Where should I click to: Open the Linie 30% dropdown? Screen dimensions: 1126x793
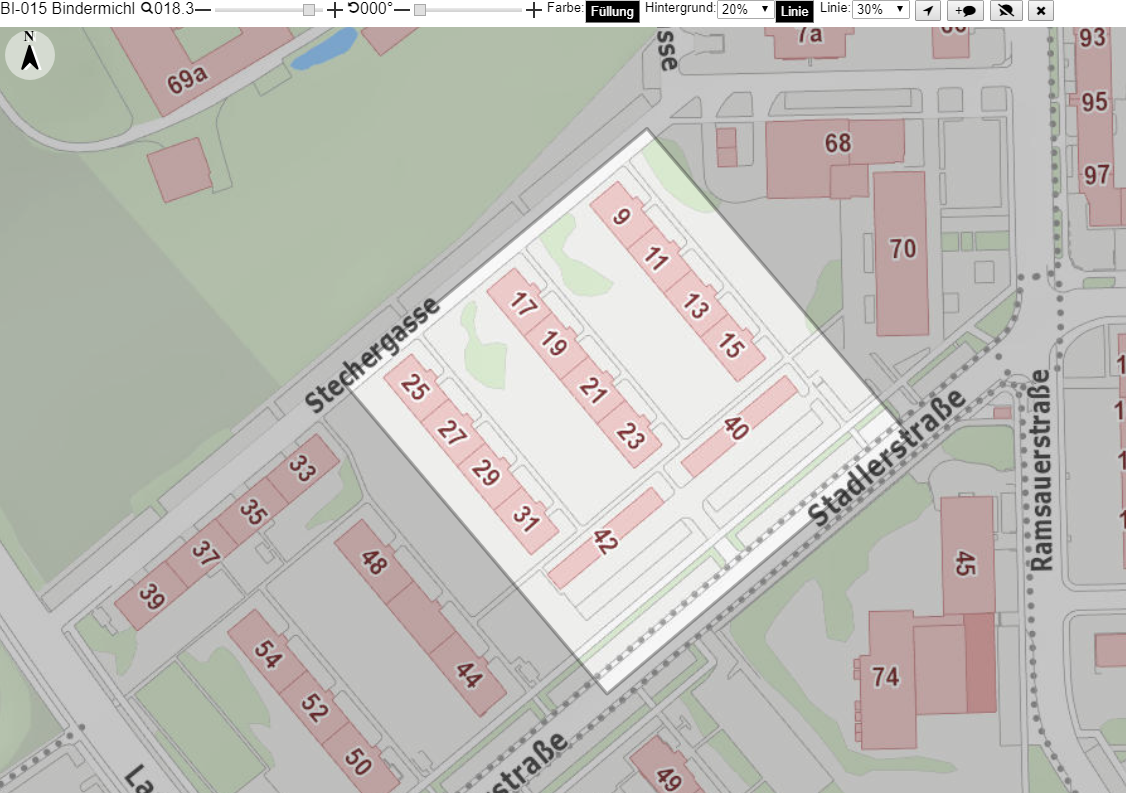[x=880, y=9]
